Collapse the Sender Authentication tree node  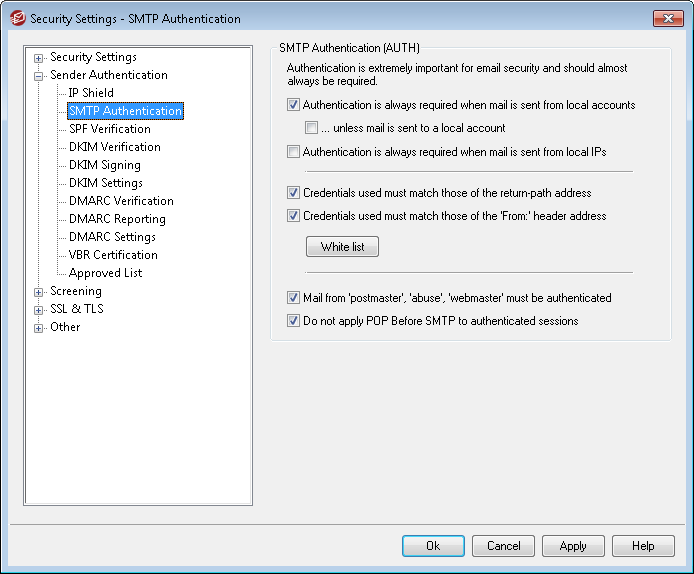tap(39, 76)
